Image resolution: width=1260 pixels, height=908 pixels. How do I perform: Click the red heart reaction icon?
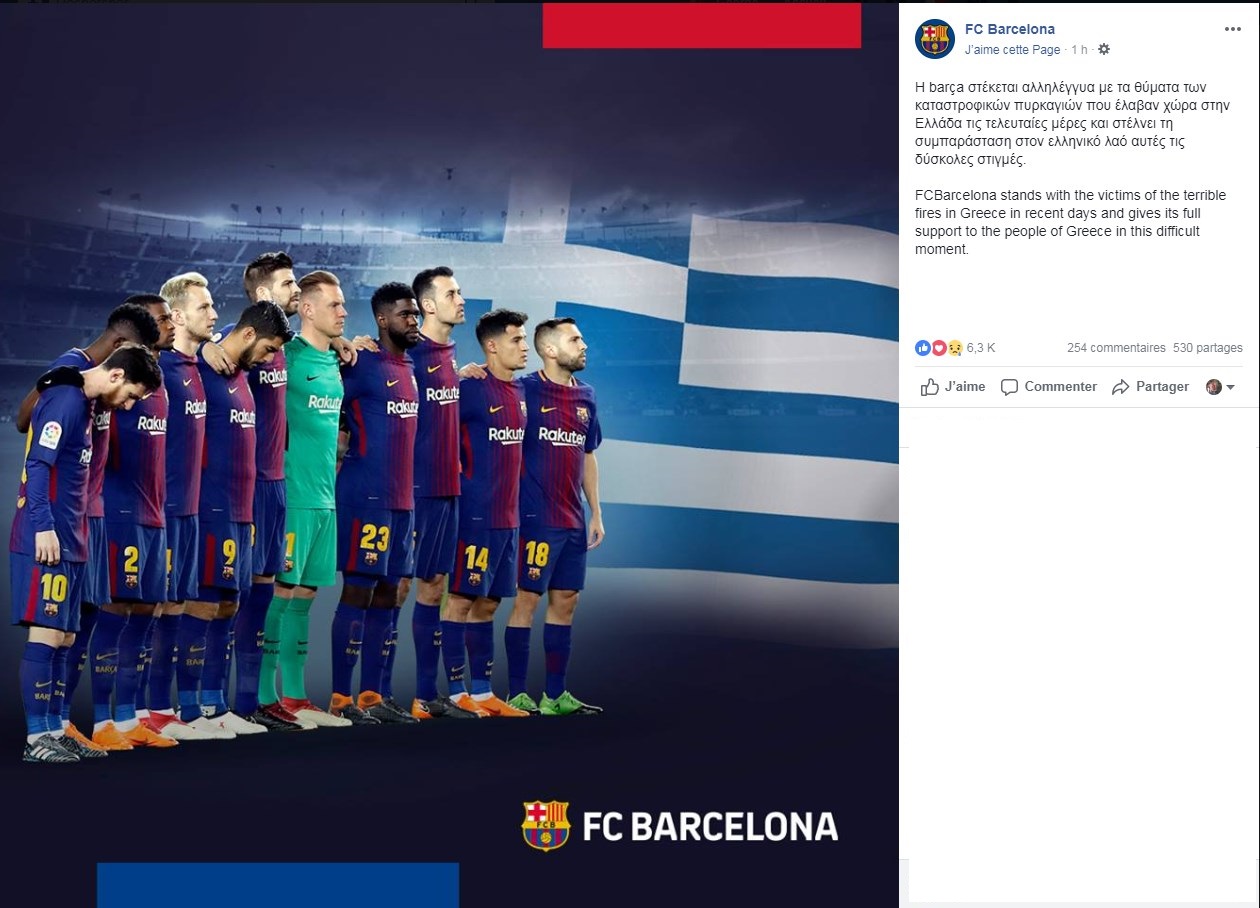[938, 348]
